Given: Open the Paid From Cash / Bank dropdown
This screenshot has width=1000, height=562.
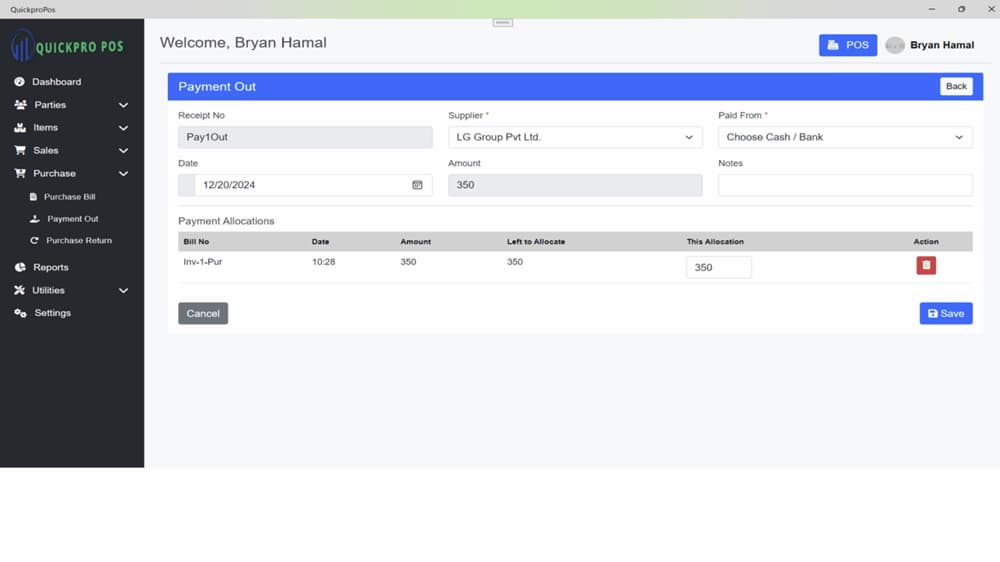Looking at the screenshot, I should [x=845, y=137].
